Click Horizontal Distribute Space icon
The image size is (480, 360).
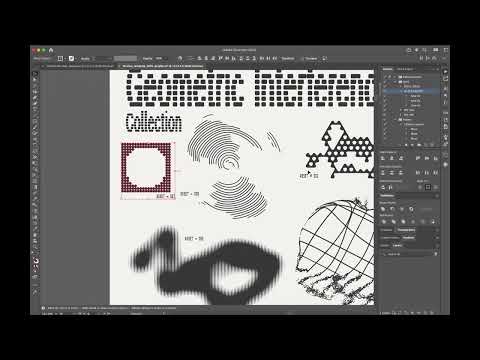(391, 187)
